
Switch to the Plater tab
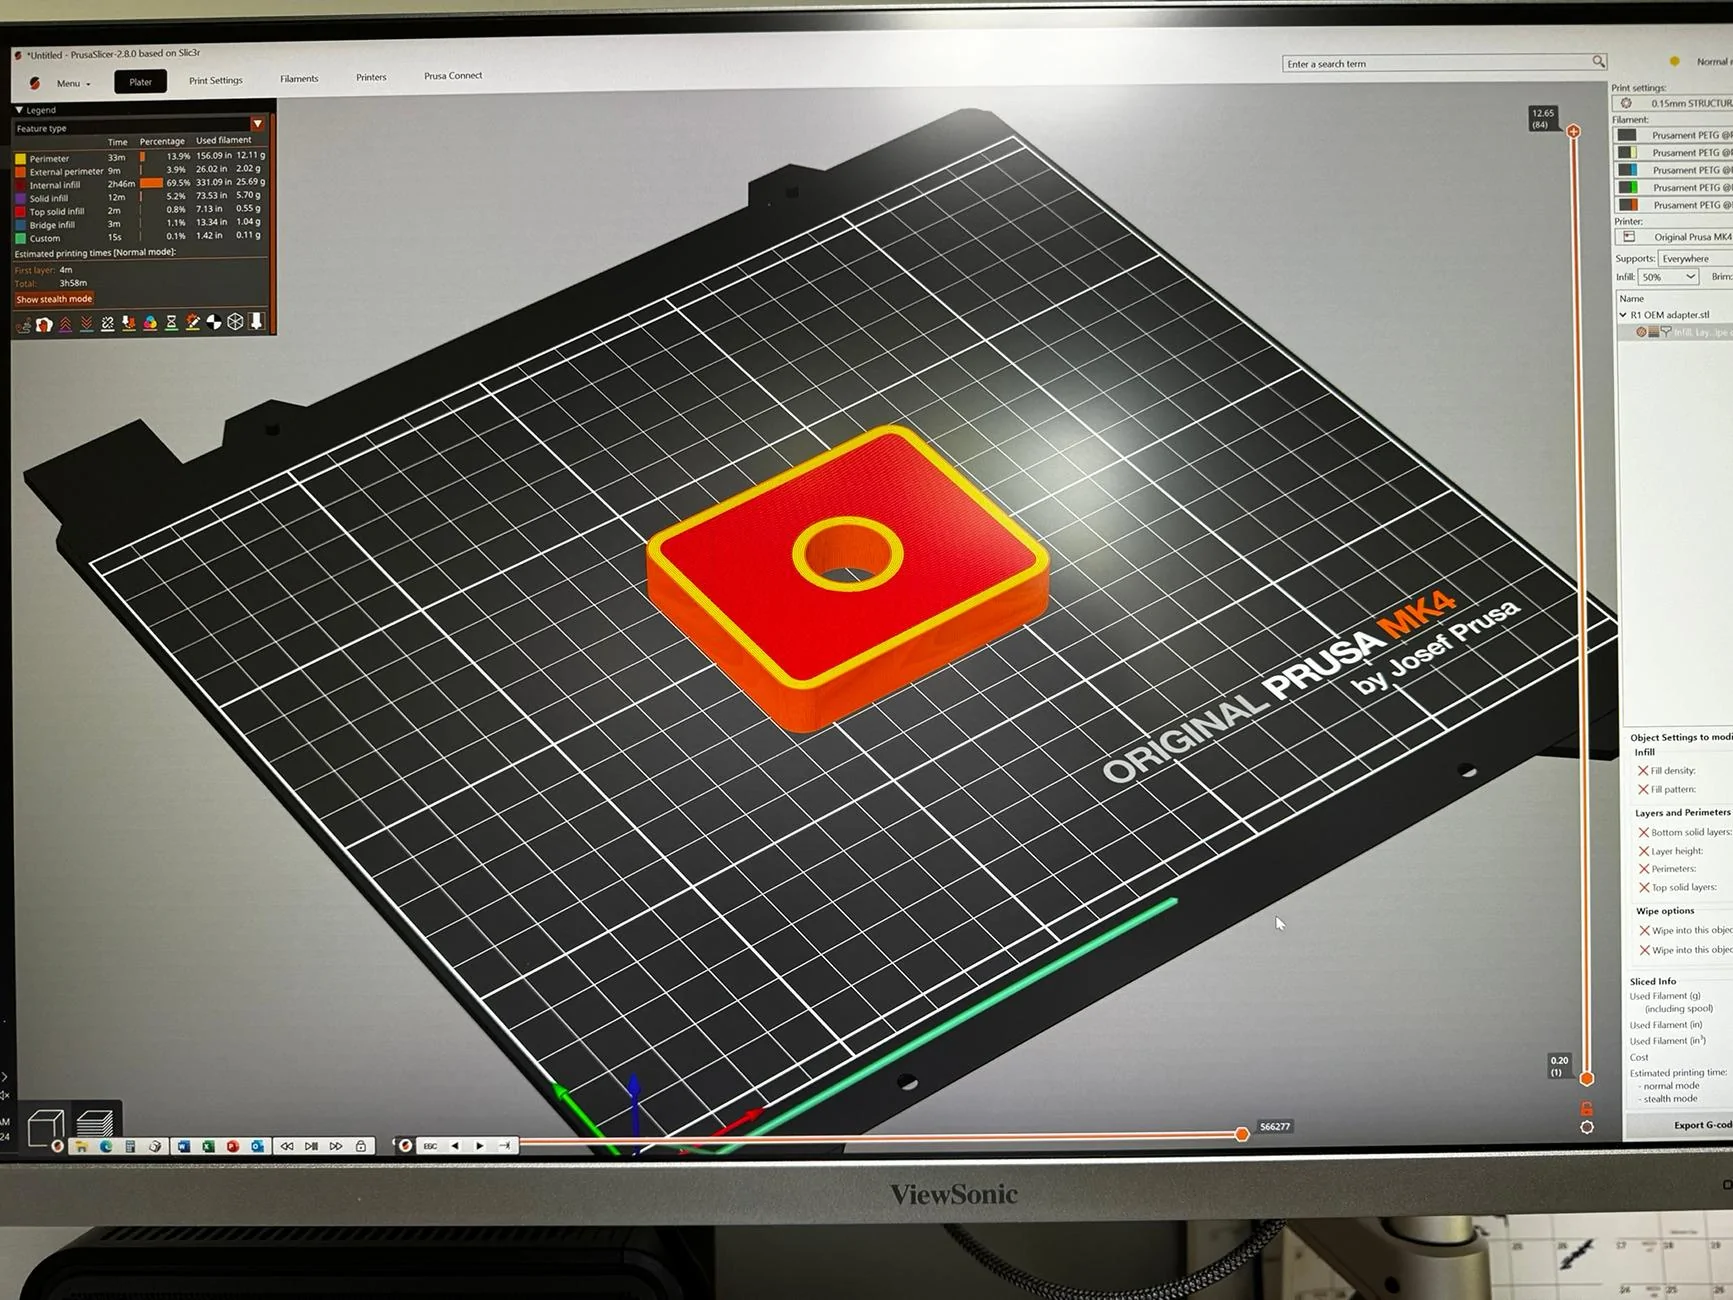tap(140, 82)
